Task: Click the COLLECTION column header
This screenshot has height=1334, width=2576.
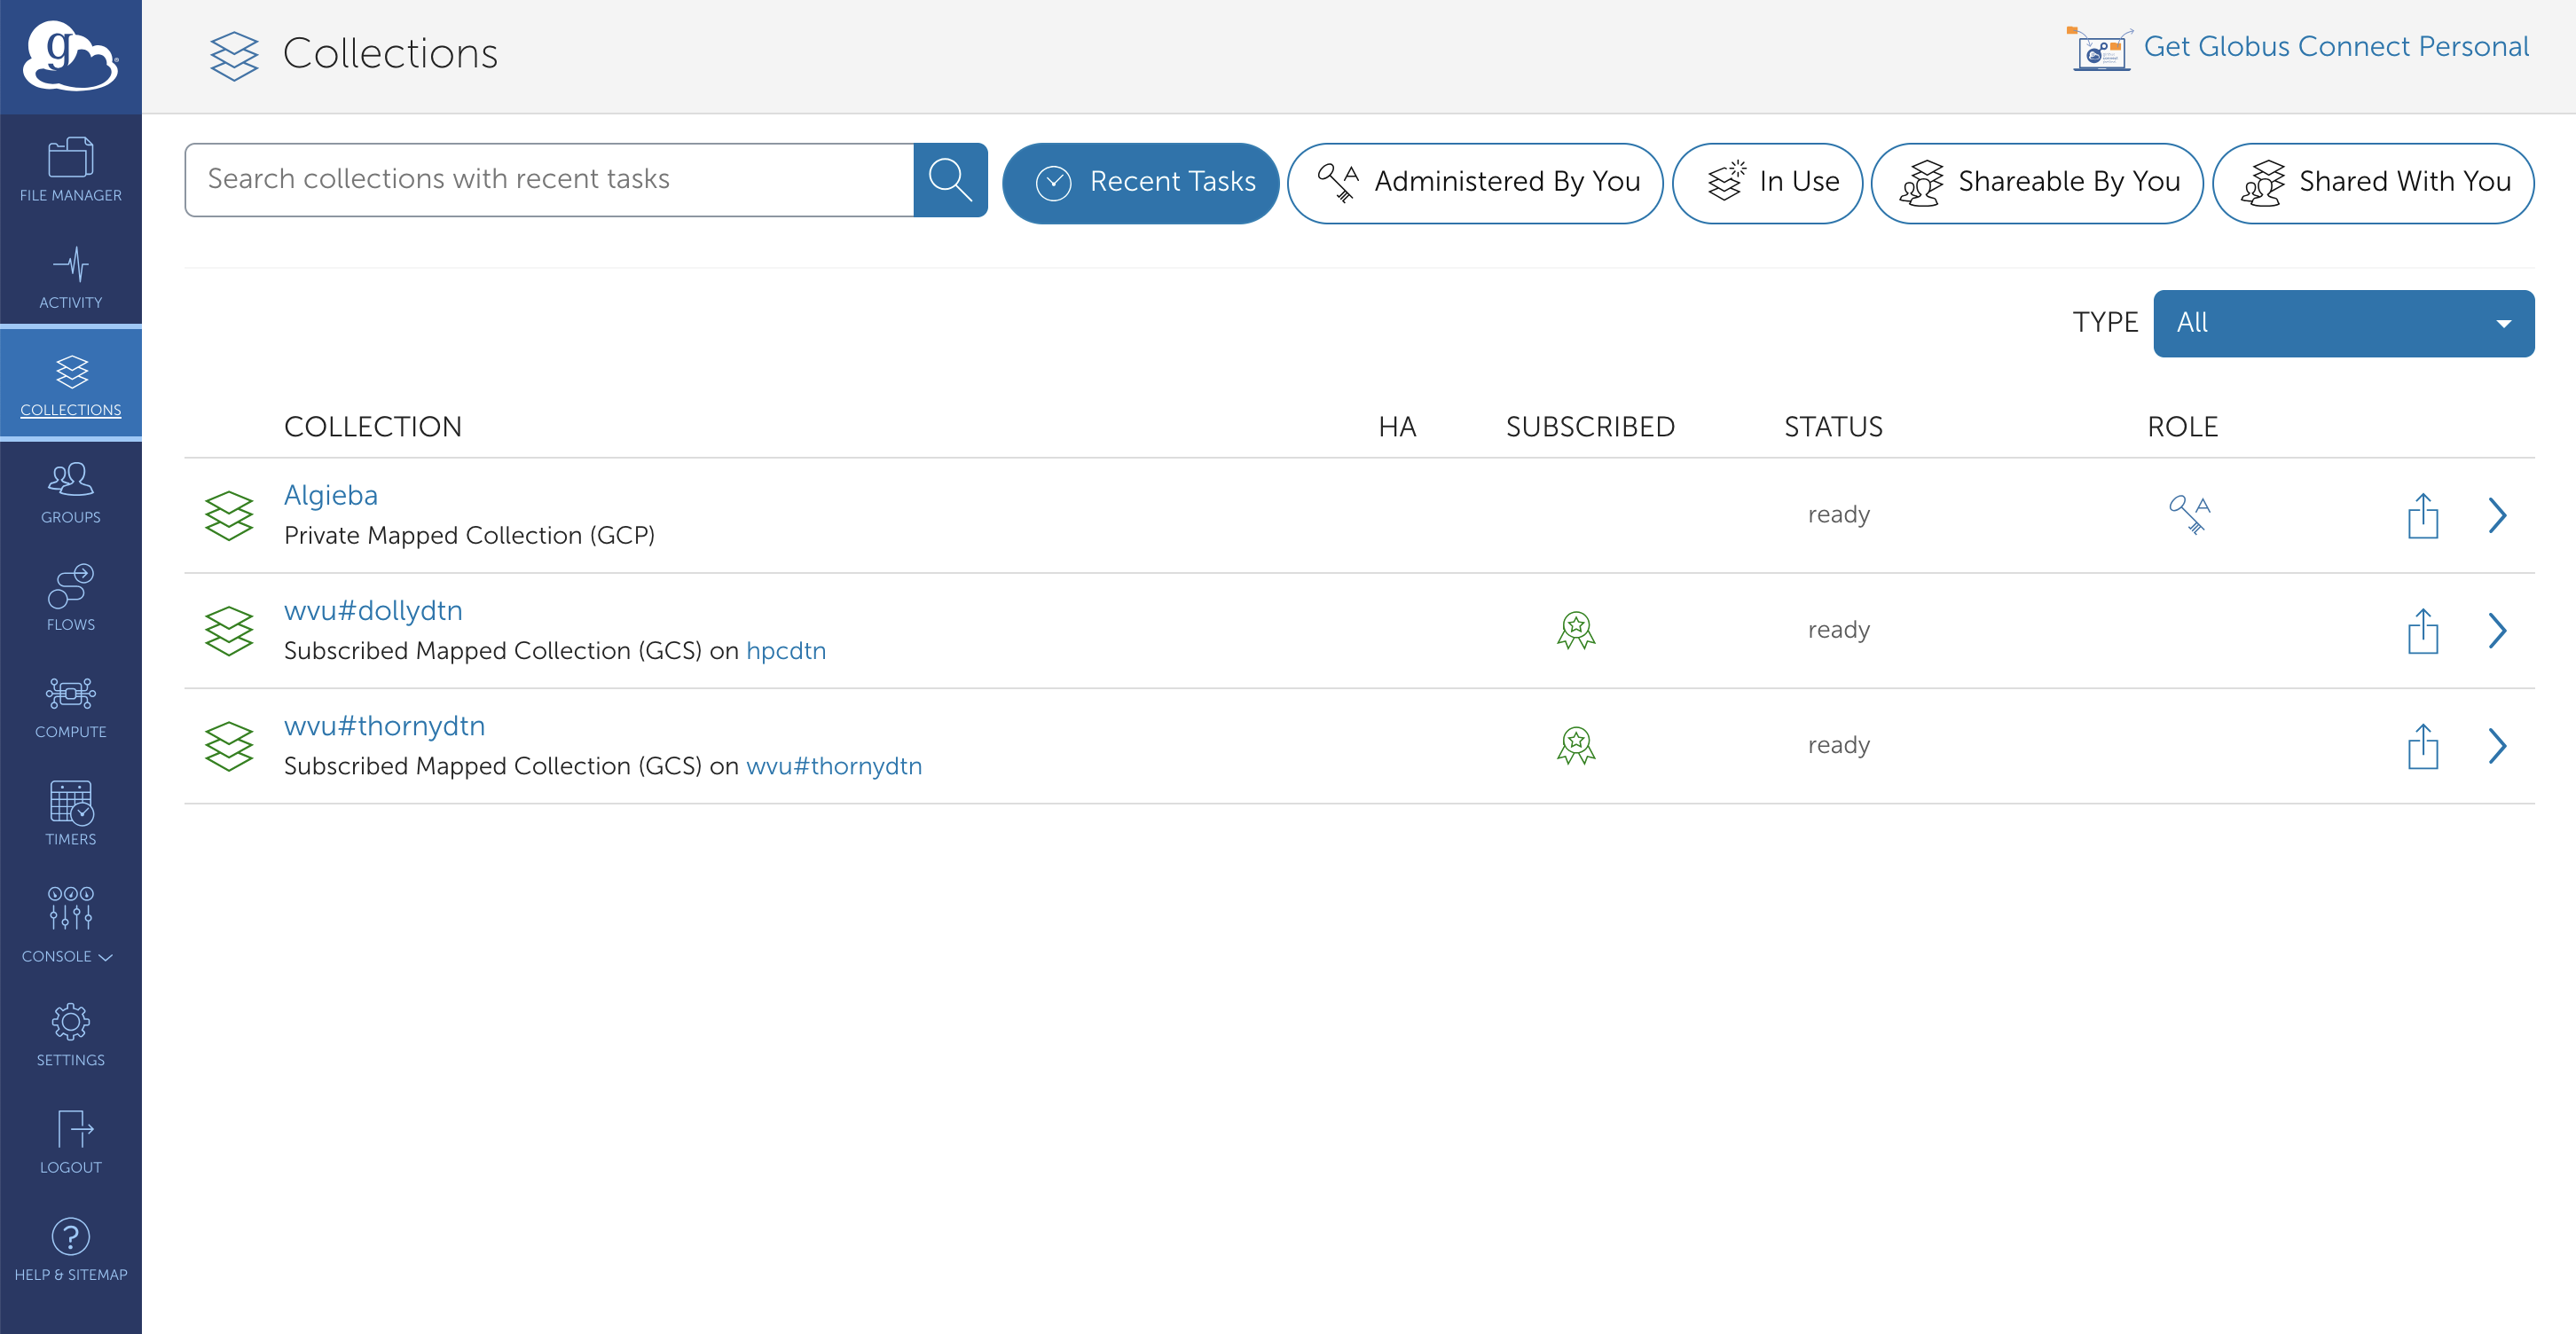Action: [373, 427]
